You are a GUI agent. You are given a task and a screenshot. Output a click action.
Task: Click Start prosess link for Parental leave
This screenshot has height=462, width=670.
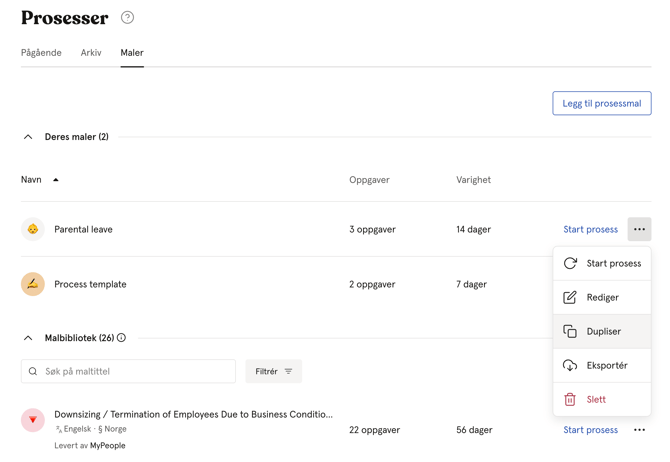click(591, 229)
